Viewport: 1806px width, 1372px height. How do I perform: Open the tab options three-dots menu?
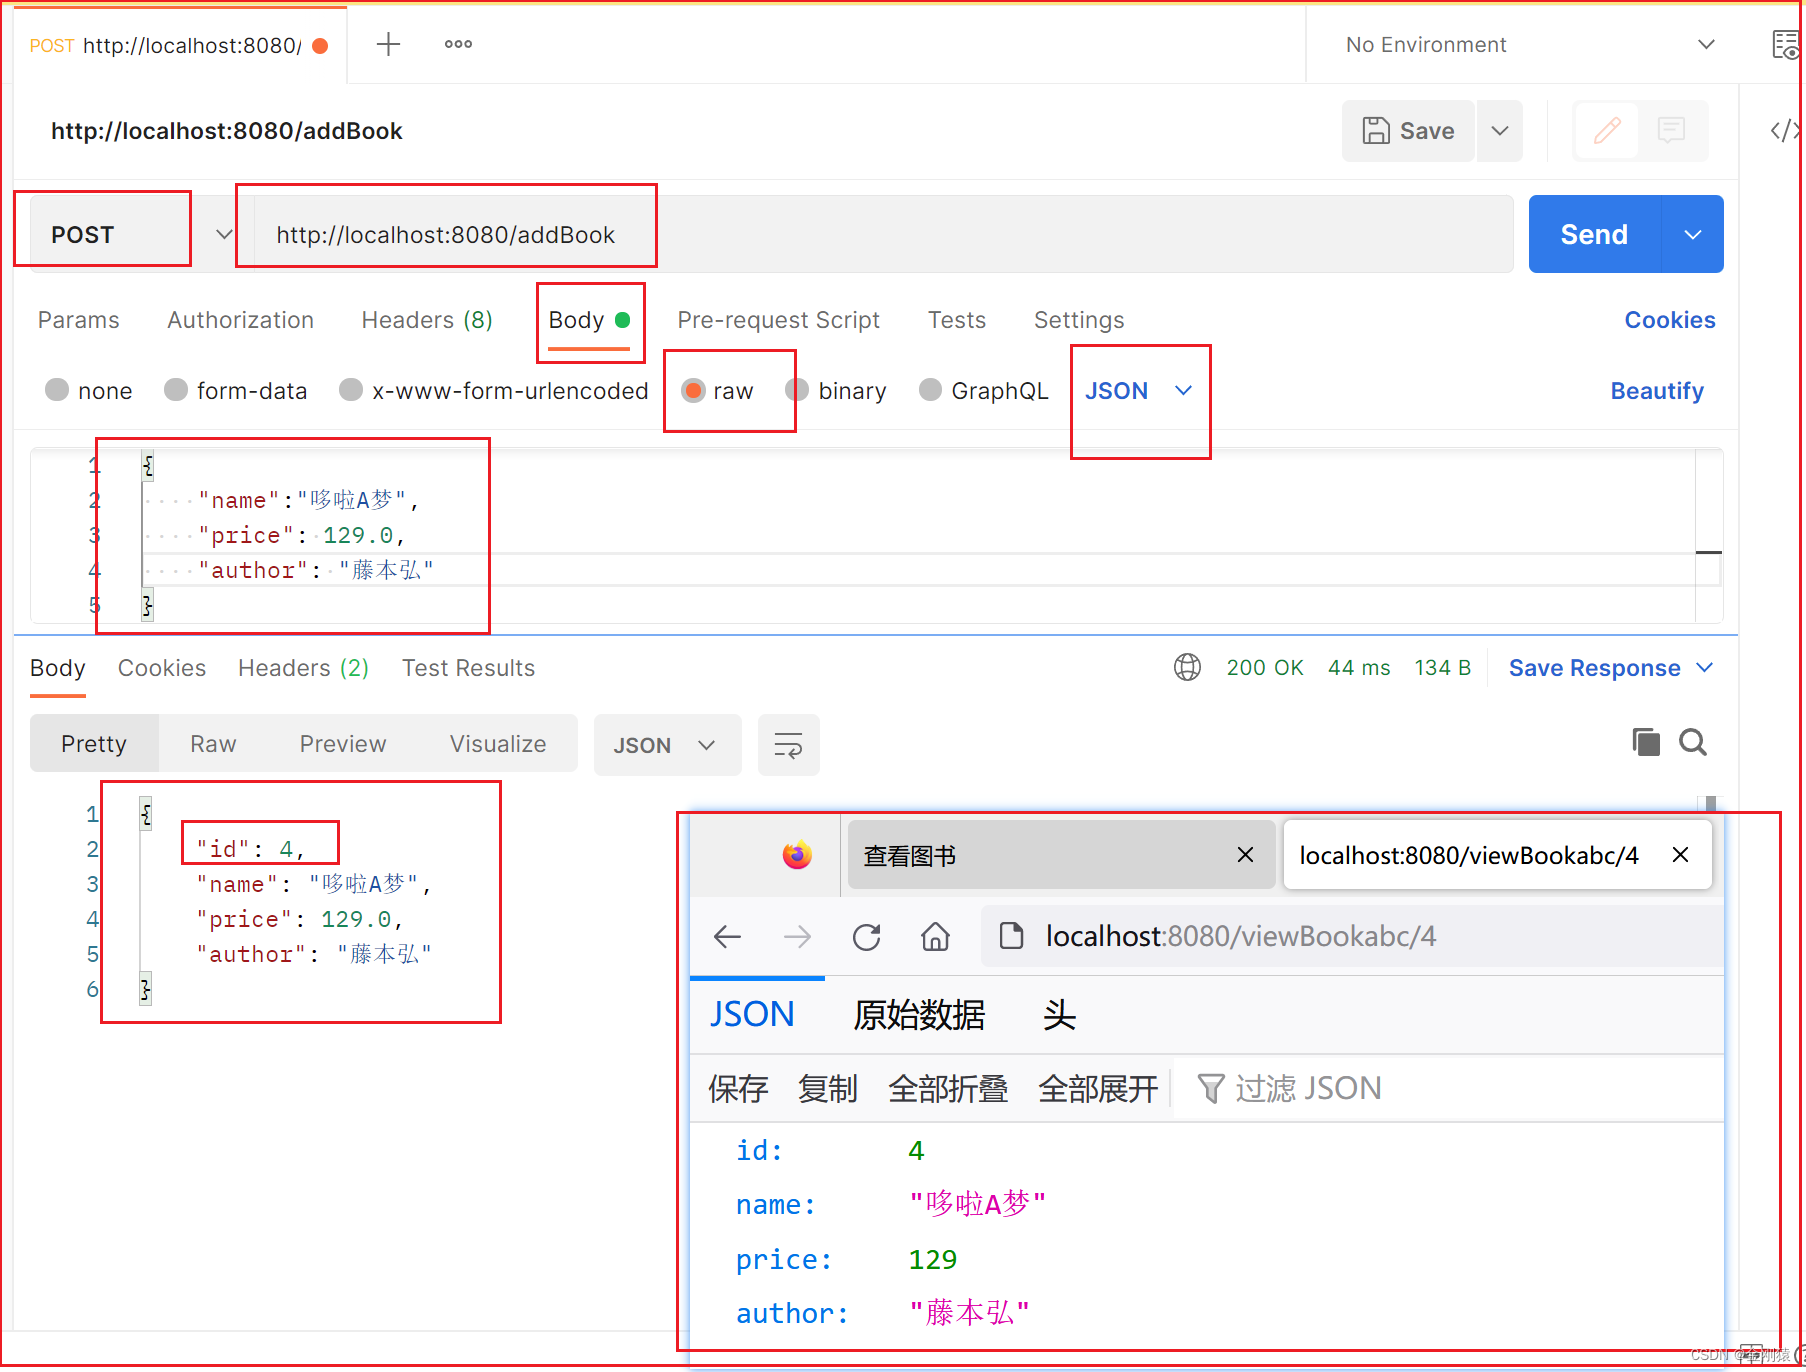458,44
